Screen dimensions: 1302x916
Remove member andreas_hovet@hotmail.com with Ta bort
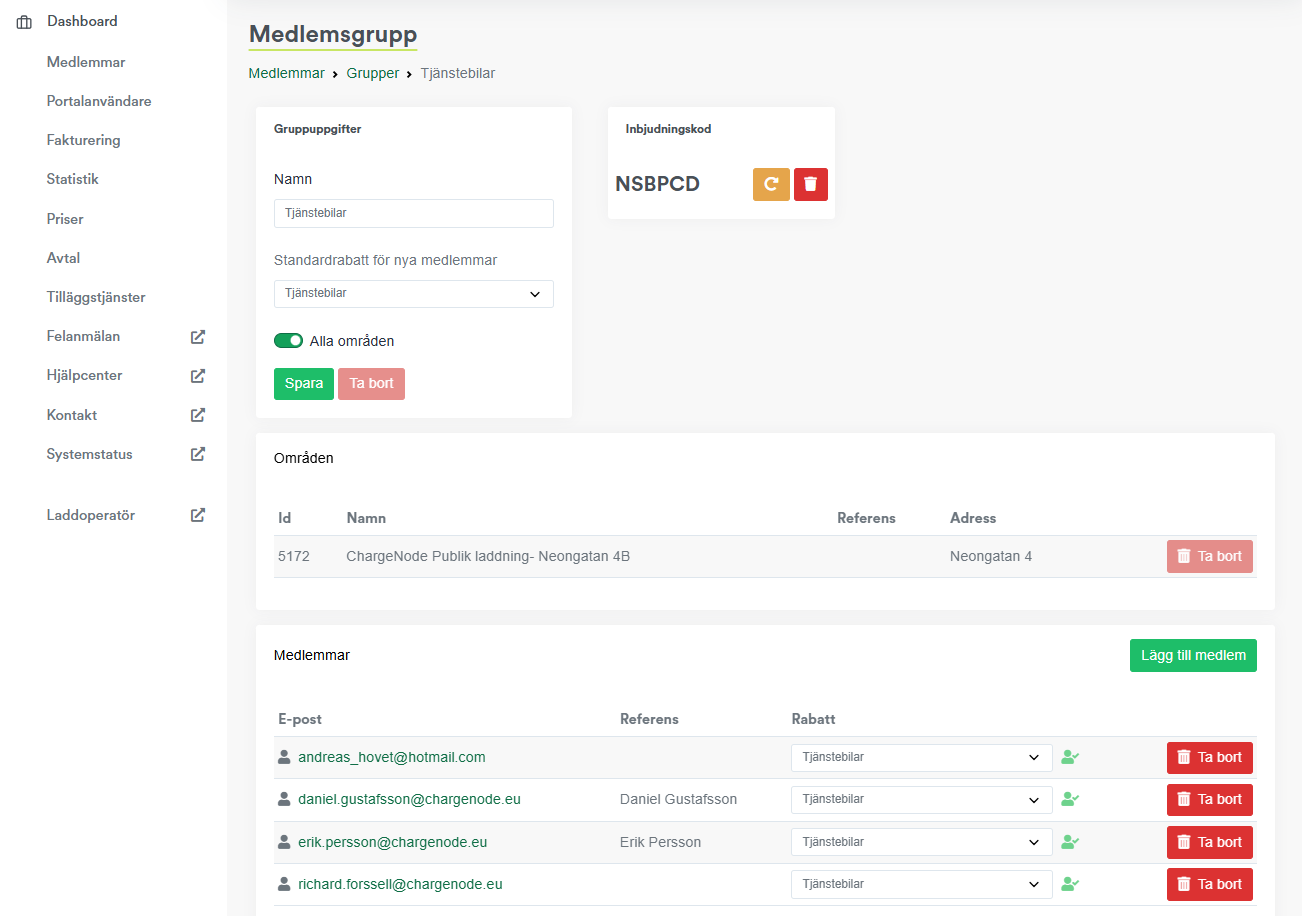pos(1209,758)
